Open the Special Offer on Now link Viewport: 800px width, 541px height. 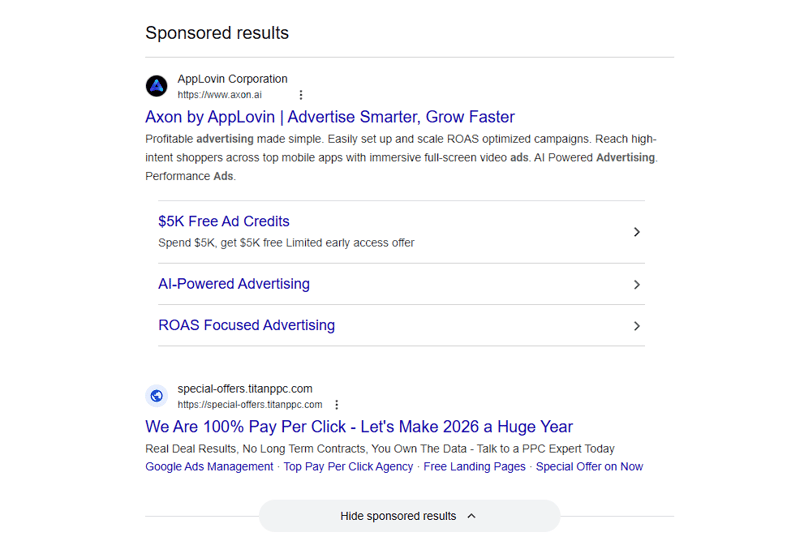[x=589, y=467]
